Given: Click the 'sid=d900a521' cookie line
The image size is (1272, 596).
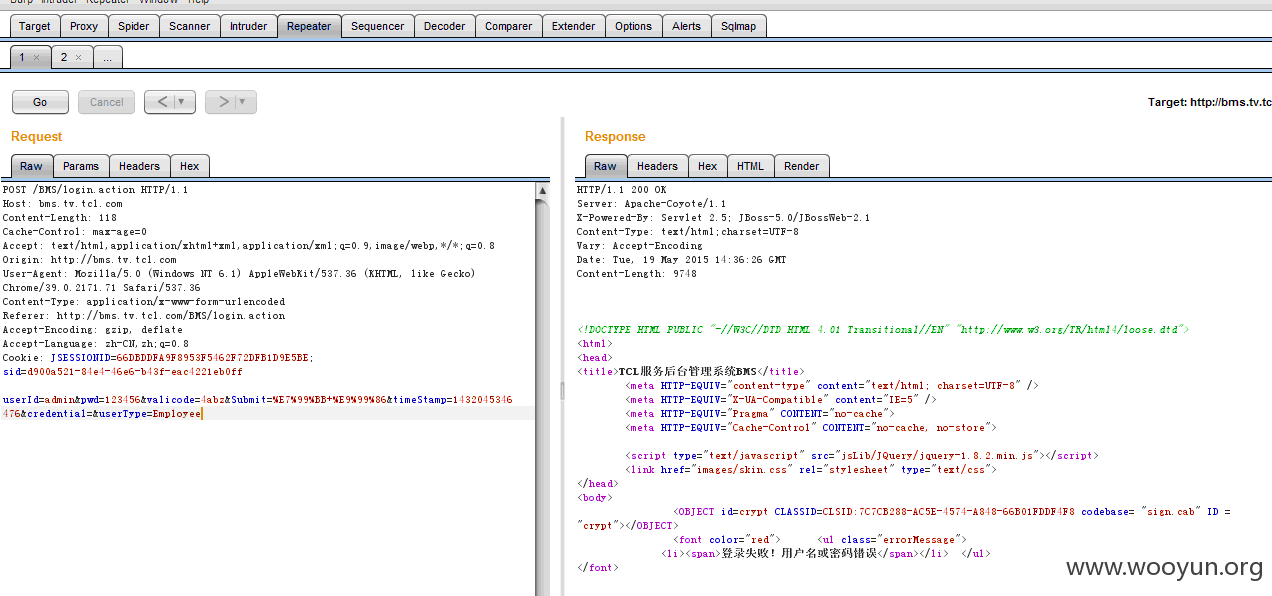Looking at the screenshot, I should [x=122, y=371].
